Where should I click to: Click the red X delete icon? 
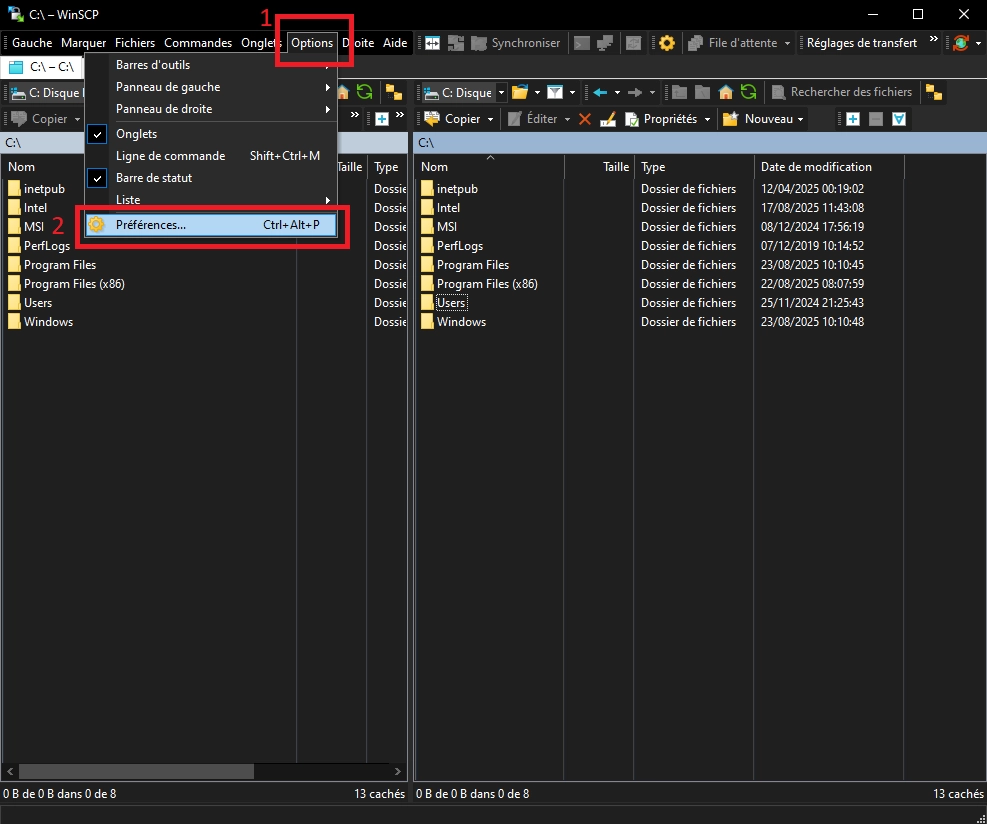tap(585, 119)
